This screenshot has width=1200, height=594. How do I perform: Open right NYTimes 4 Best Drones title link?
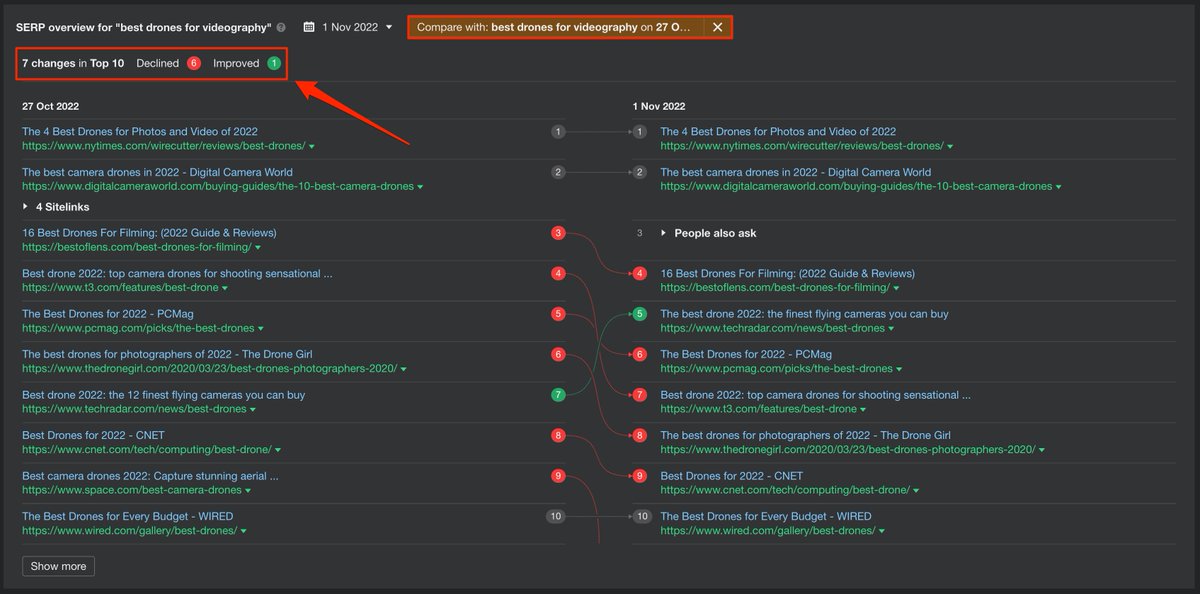click(x=778, y=131)
